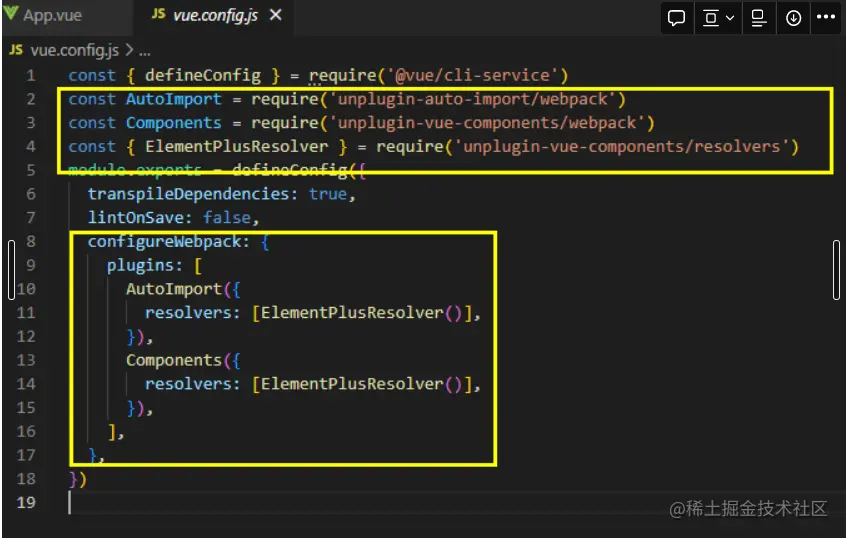
Task: Click the circled download arrow icon
Action: pyautogui.click(x=793, y=18)
